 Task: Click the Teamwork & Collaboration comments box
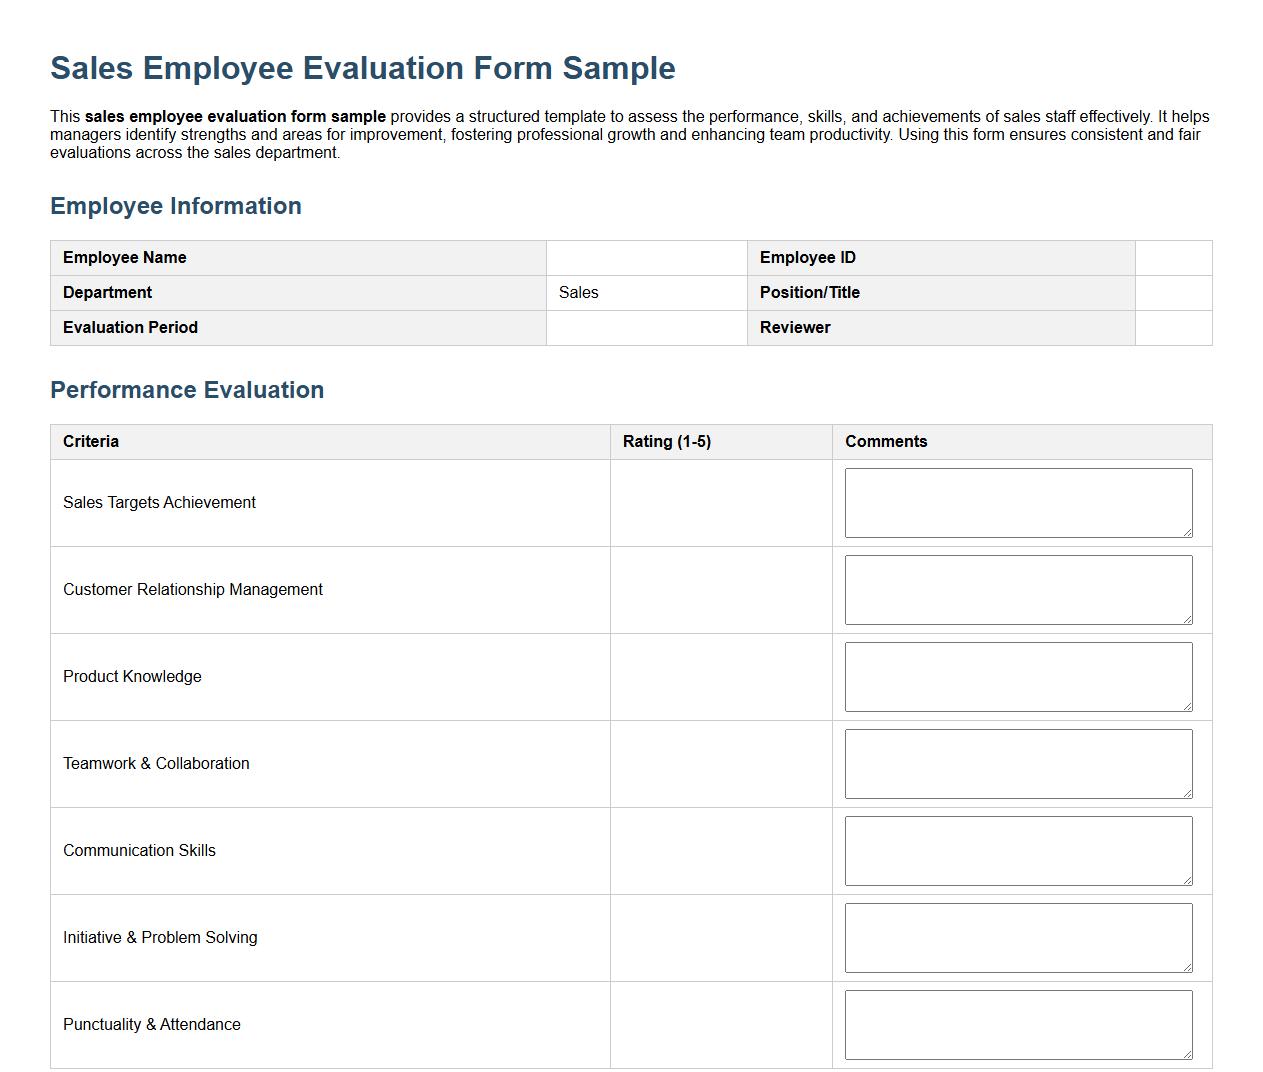point(1018,763)
